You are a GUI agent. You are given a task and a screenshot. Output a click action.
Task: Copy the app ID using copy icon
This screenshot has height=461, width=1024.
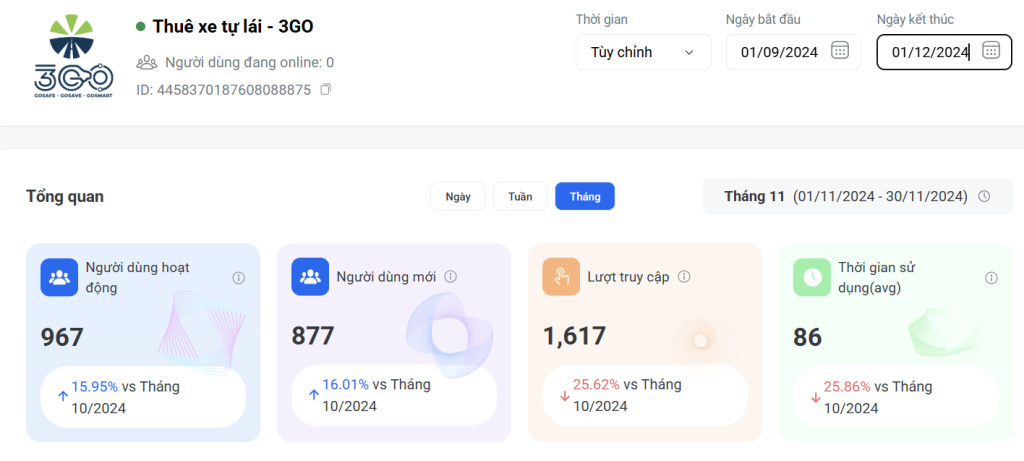pyautogui.click(x=325, y=89)
